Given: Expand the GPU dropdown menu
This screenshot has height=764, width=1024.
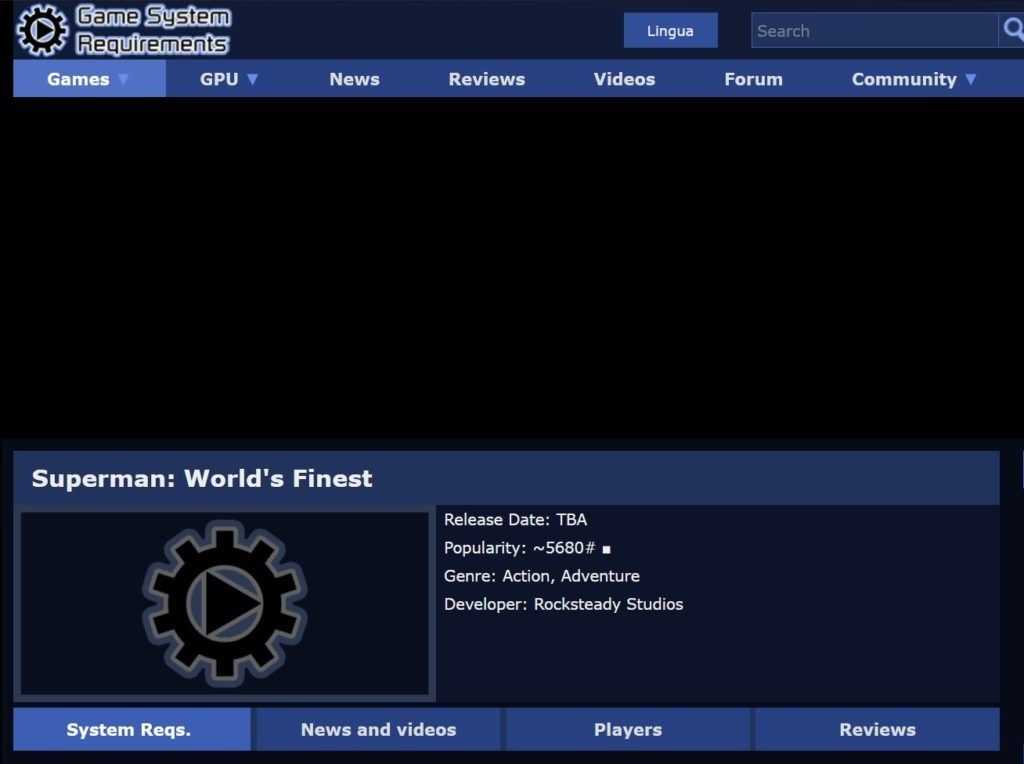Looking at the screenshot, I should (229, 79).
